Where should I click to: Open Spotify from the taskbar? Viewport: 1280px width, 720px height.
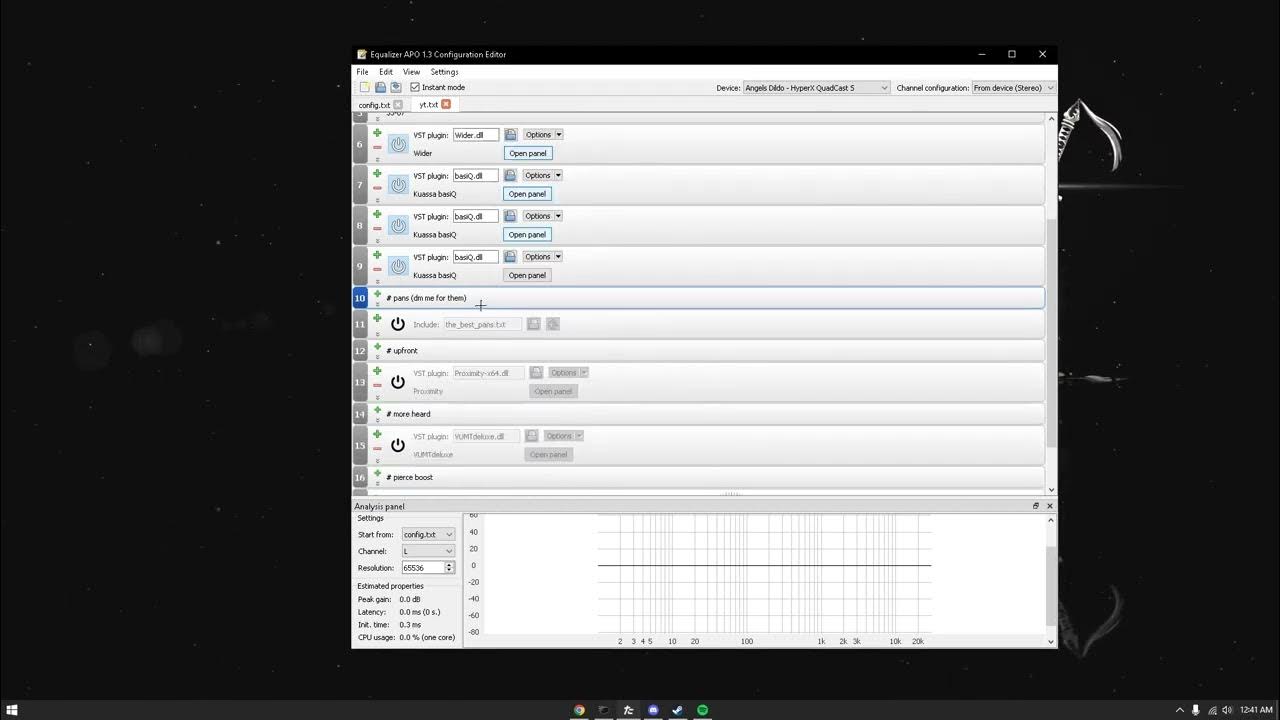click(x=703, y=710)
